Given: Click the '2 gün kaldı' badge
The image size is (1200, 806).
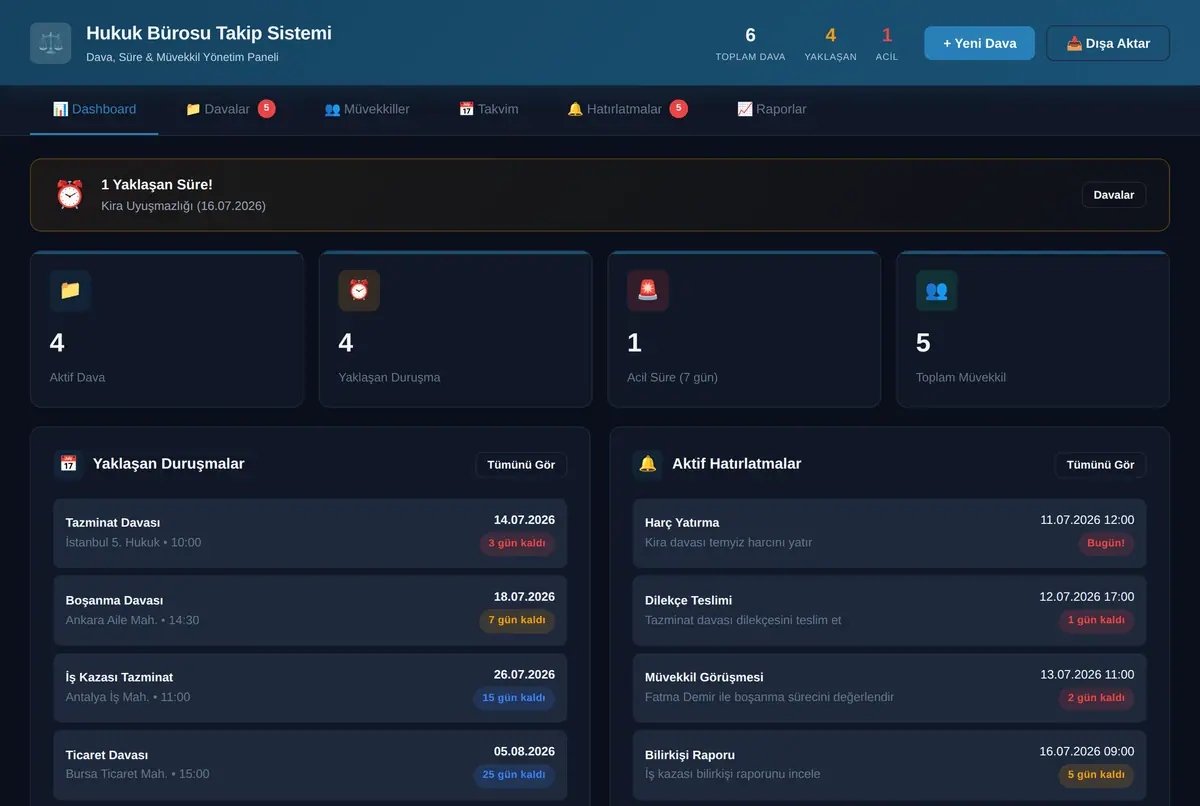Looking at the screenshot, I should pyautogui.click(x=1097, y=698).
